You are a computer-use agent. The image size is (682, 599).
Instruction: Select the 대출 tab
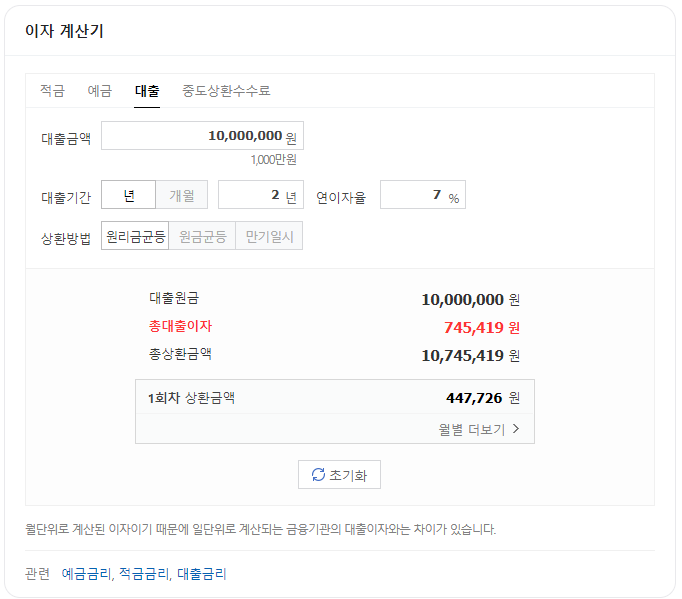click(147, 90)
